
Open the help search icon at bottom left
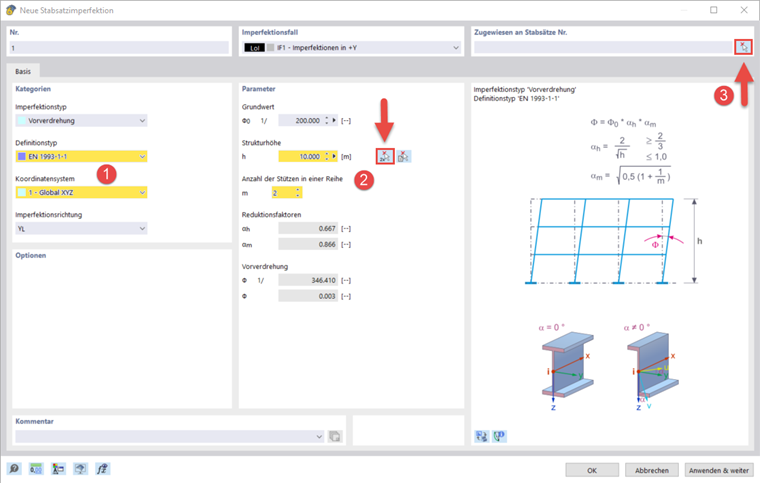[14, 468]
